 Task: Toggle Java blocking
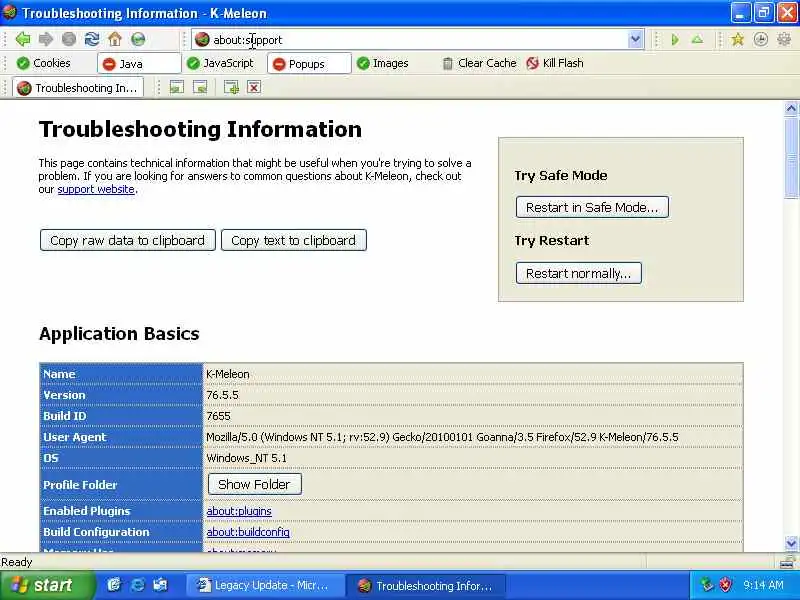tap(139, 64)
